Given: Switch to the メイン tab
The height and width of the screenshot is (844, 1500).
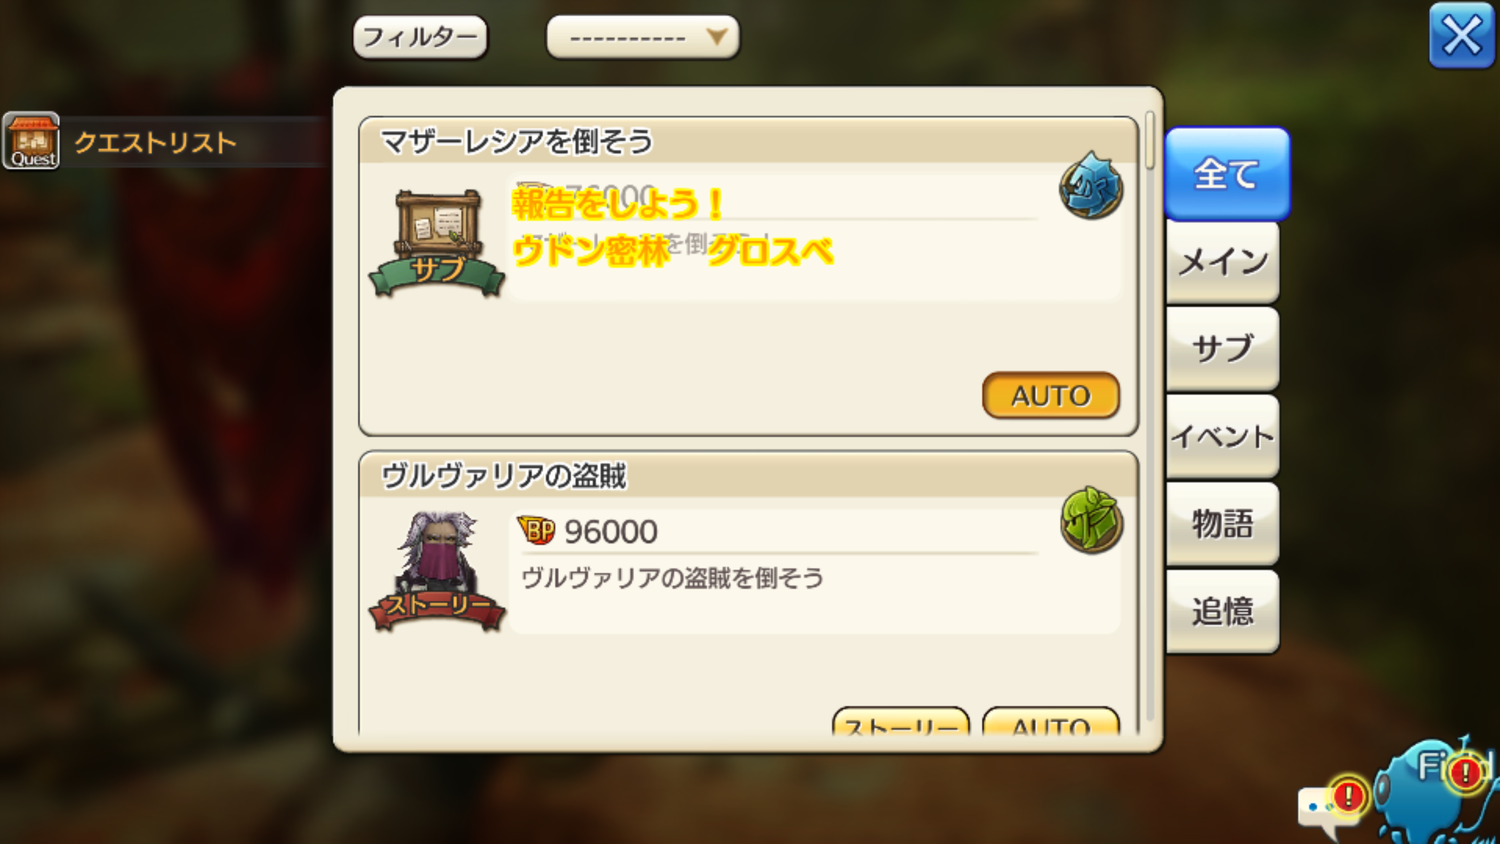Looking at the screenshot, I should point(1222,262).
